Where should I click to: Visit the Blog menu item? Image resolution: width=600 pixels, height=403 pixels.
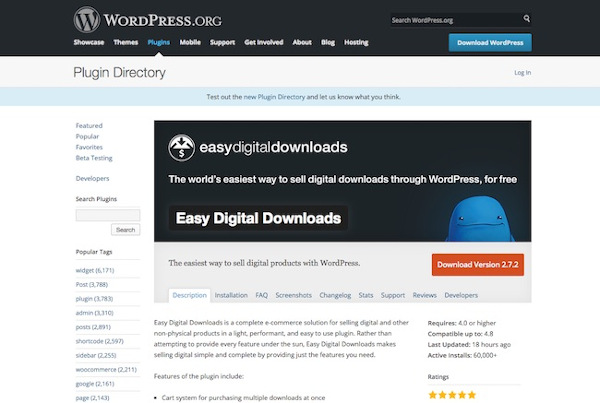click(328, 42)
